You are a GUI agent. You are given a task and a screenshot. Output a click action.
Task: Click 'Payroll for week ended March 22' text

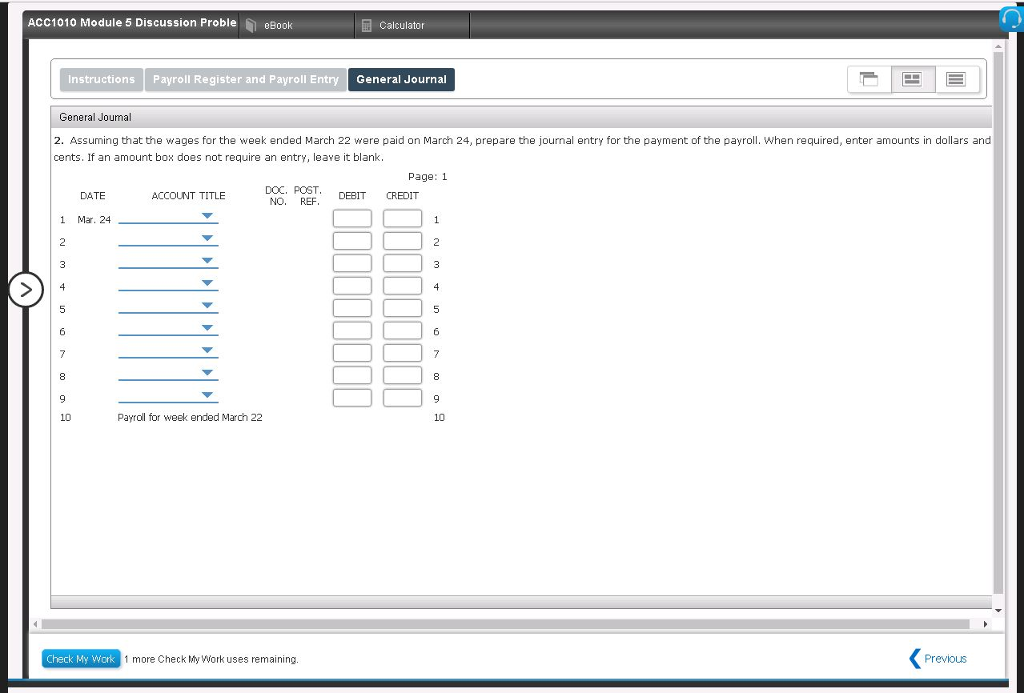pyautogui.click(x=190, y=417)
